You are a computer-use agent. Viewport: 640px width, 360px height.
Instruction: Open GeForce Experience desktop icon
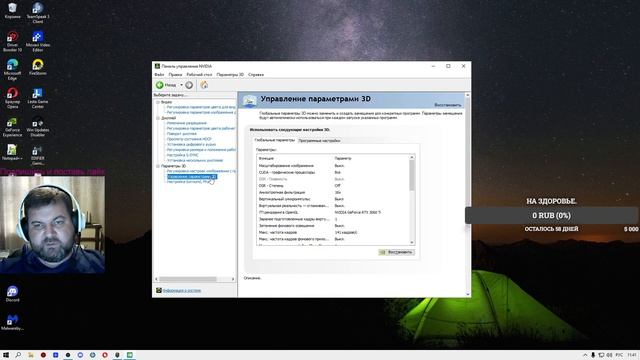(12, 127)
